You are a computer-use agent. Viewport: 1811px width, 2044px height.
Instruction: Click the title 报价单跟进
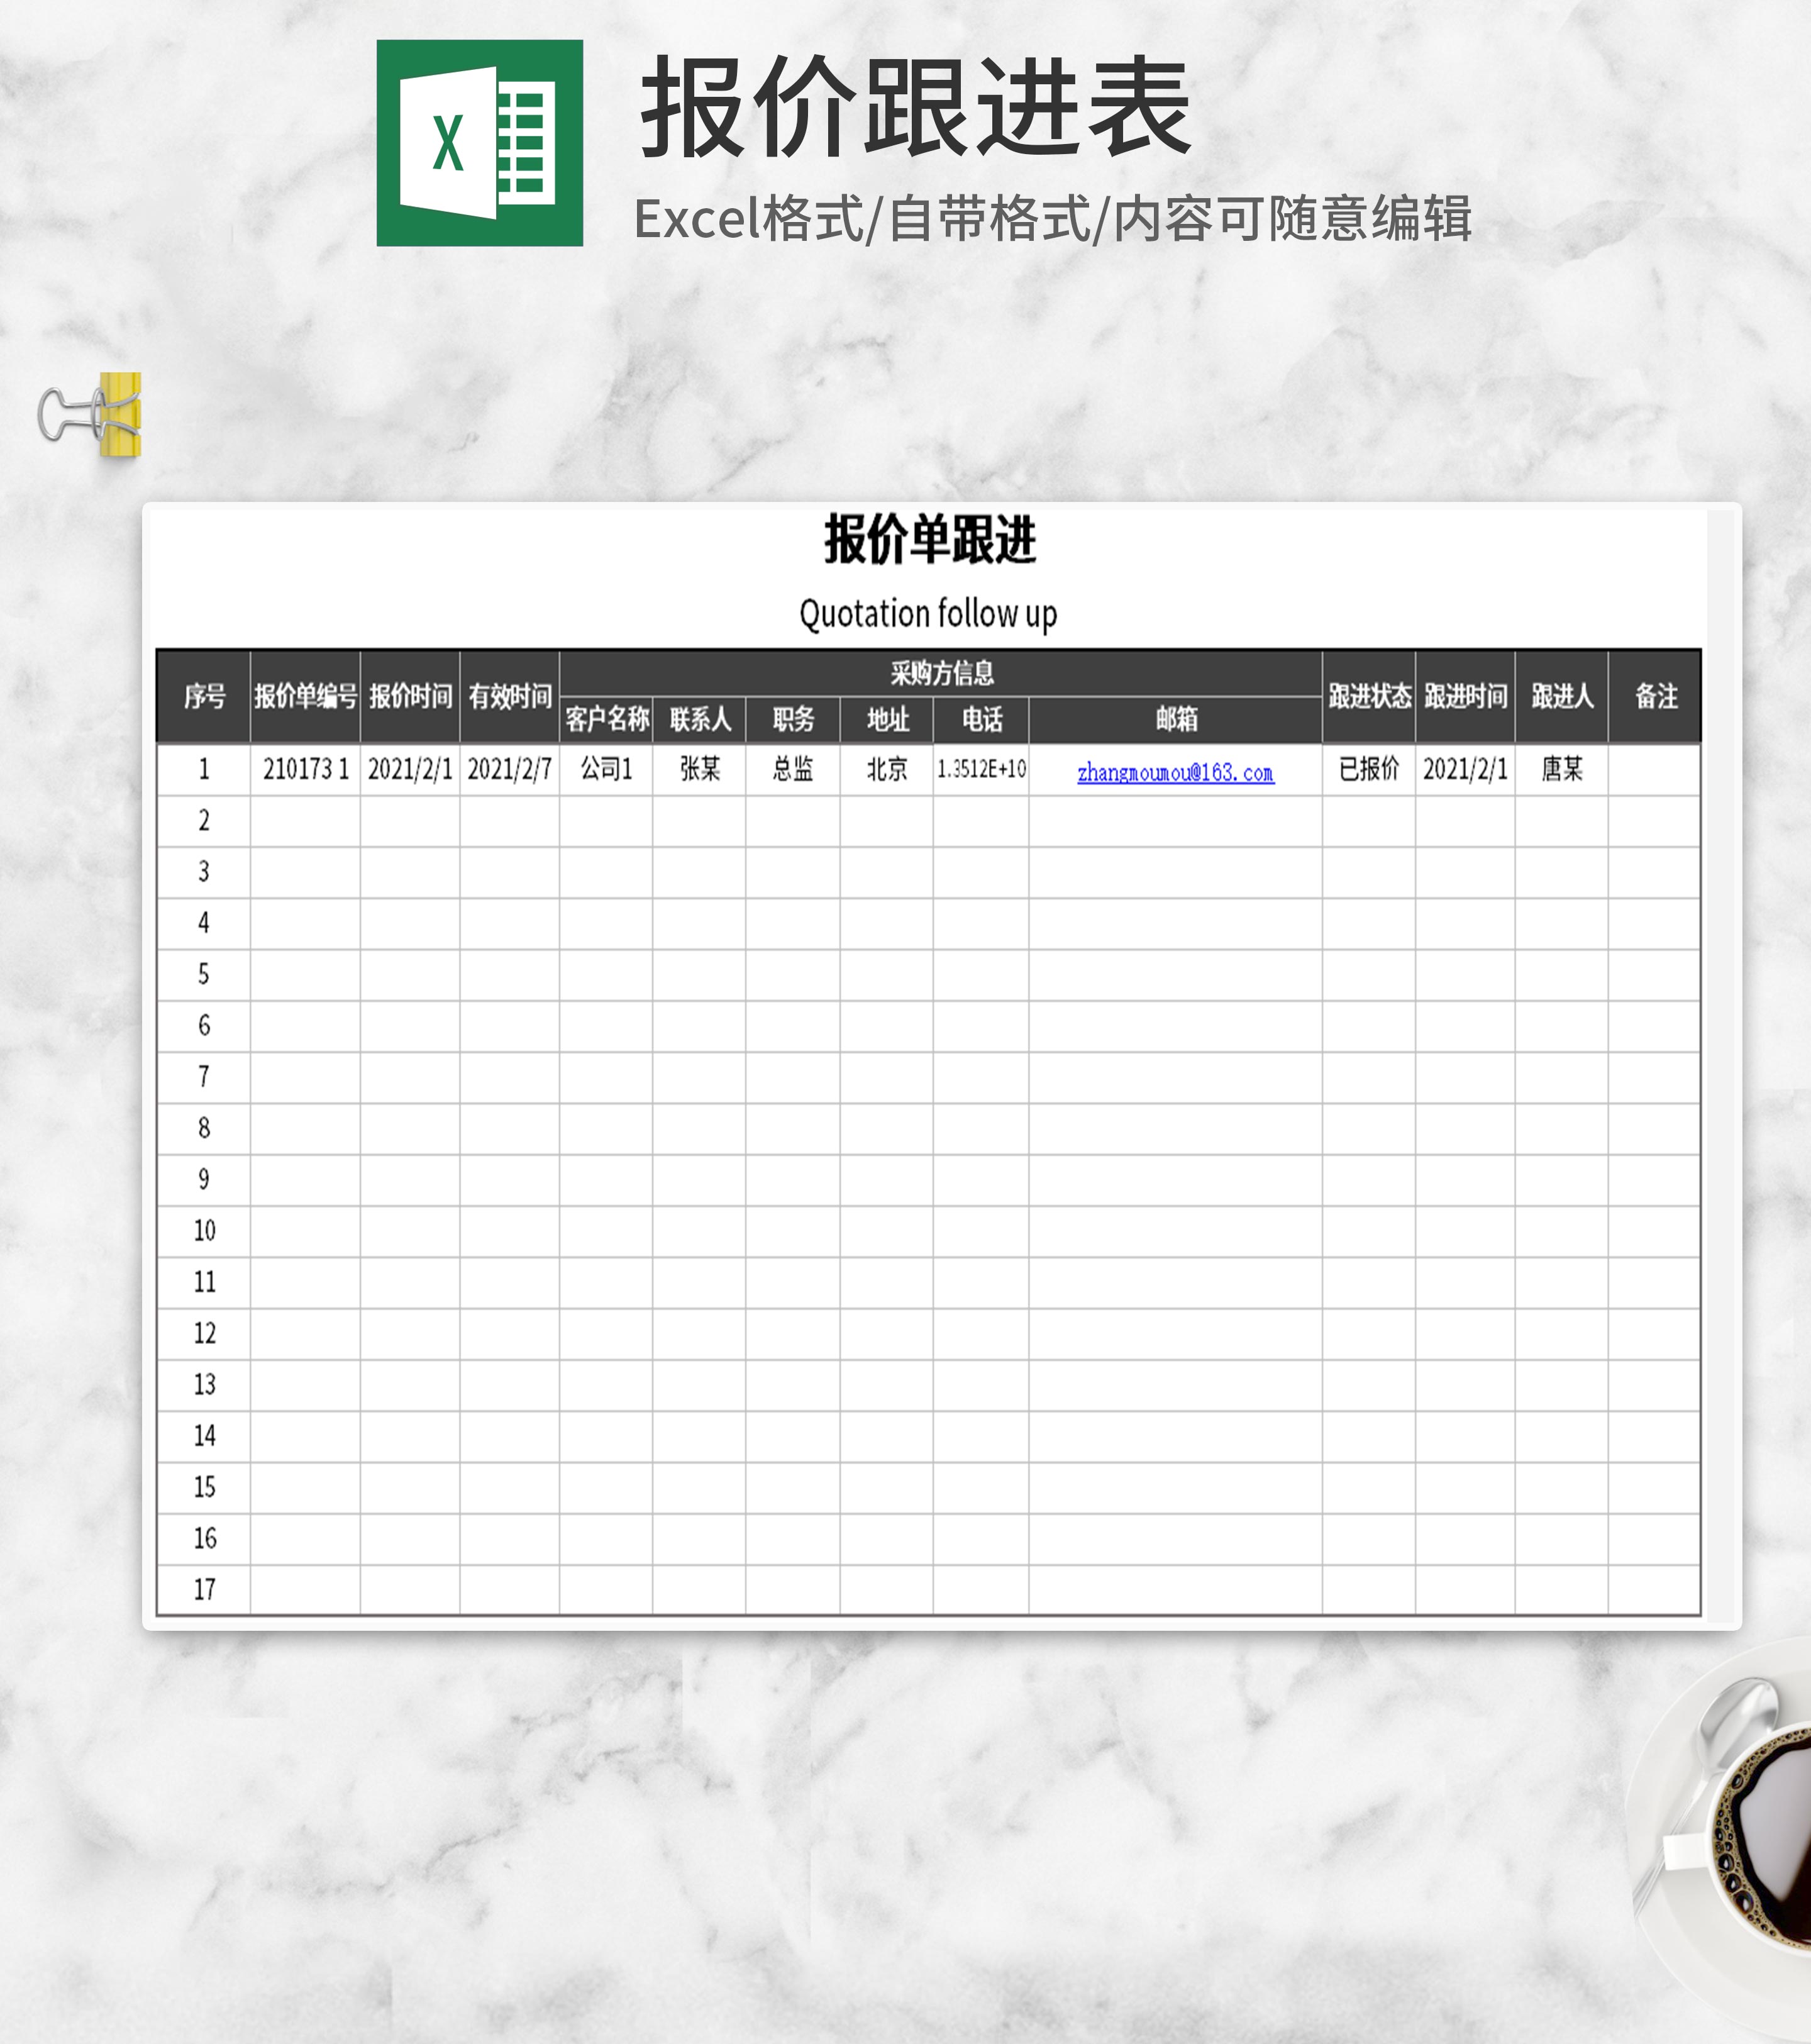[929, 540]
